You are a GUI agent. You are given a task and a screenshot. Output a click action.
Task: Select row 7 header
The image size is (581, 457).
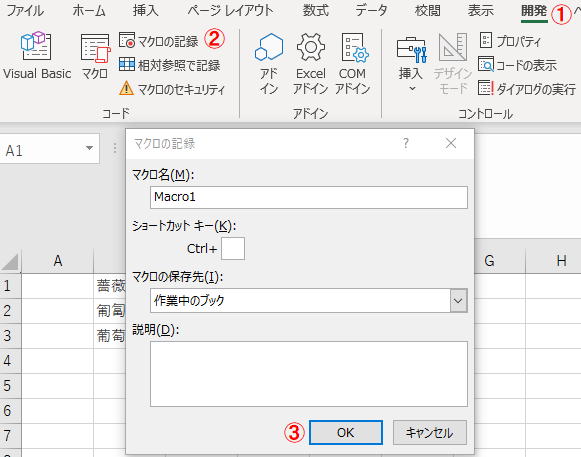[10, 436]
